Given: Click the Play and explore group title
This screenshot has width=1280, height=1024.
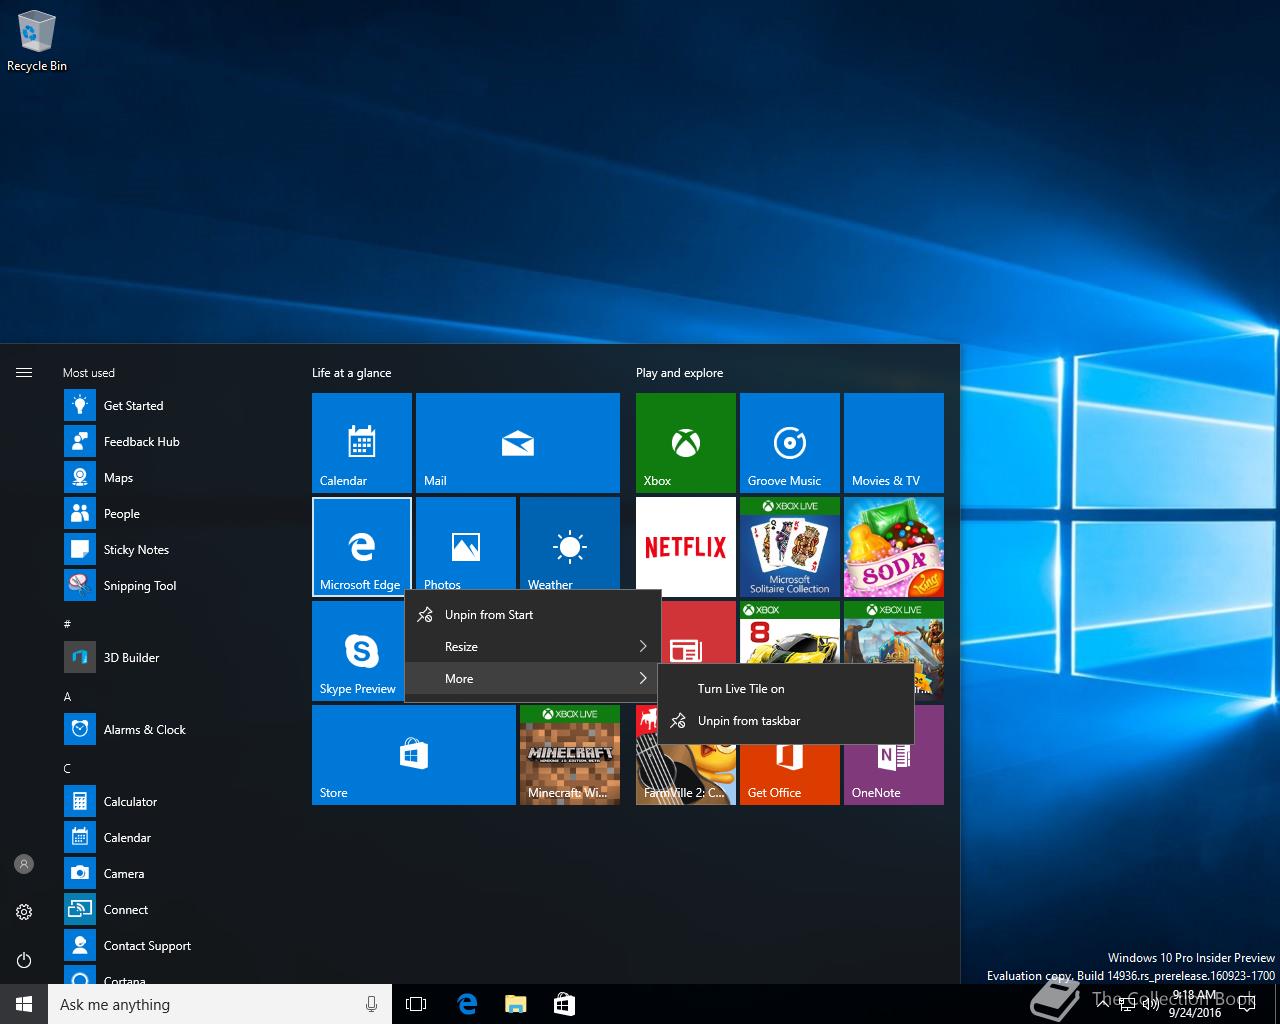Looking at the screenshot, I should [680, 373].
